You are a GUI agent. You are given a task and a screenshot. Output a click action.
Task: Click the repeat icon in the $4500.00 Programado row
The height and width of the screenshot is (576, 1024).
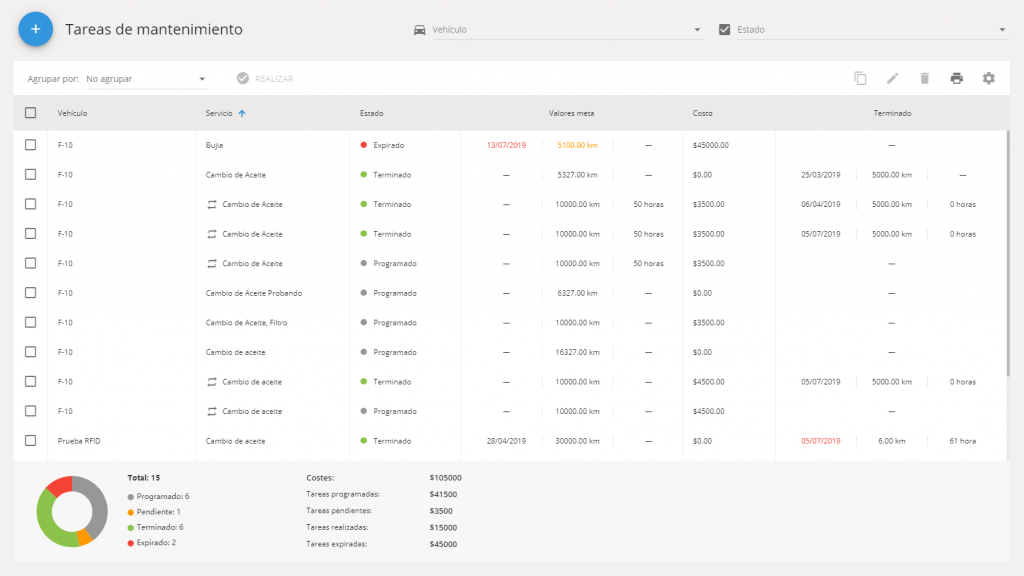(212, 411)
